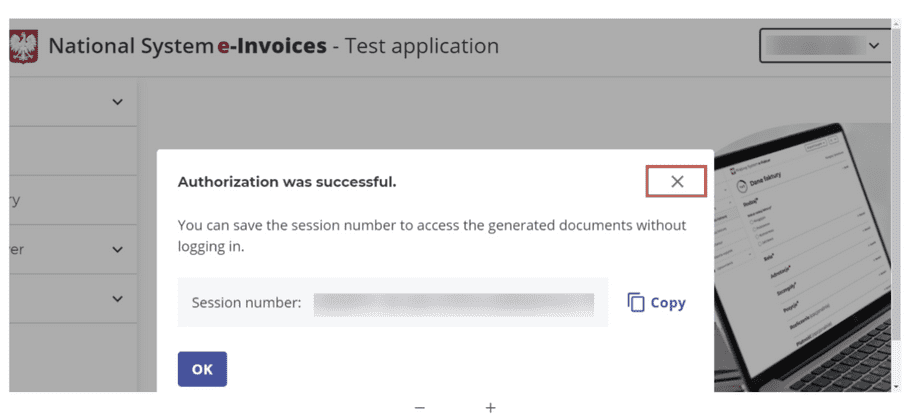
Task: Click the plus icon below the dialog
Action: (491, 407)
